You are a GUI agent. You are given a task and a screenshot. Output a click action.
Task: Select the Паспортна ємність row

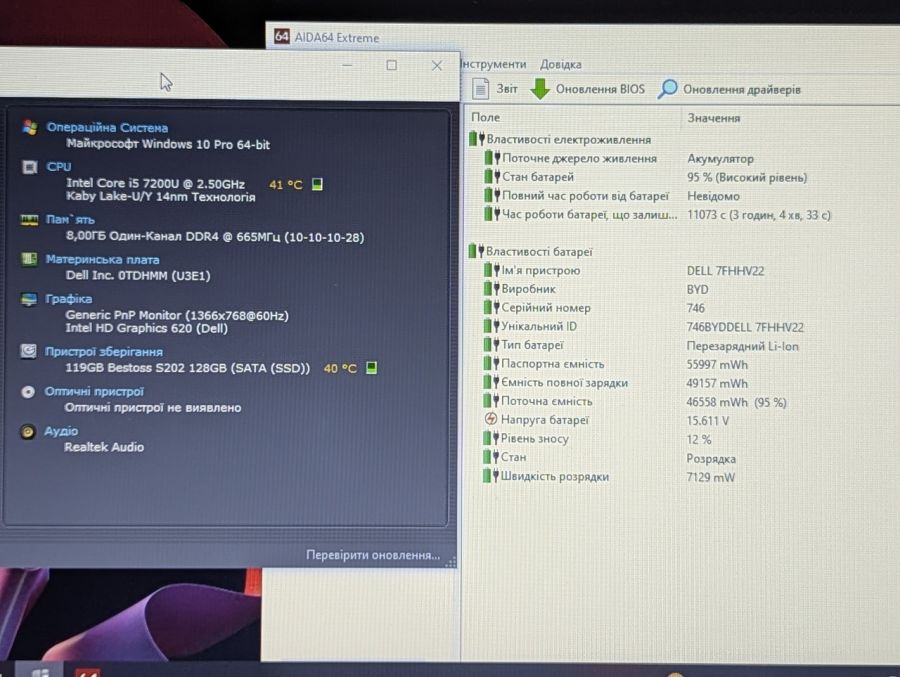pyautogui.click(x=615, y=364)
